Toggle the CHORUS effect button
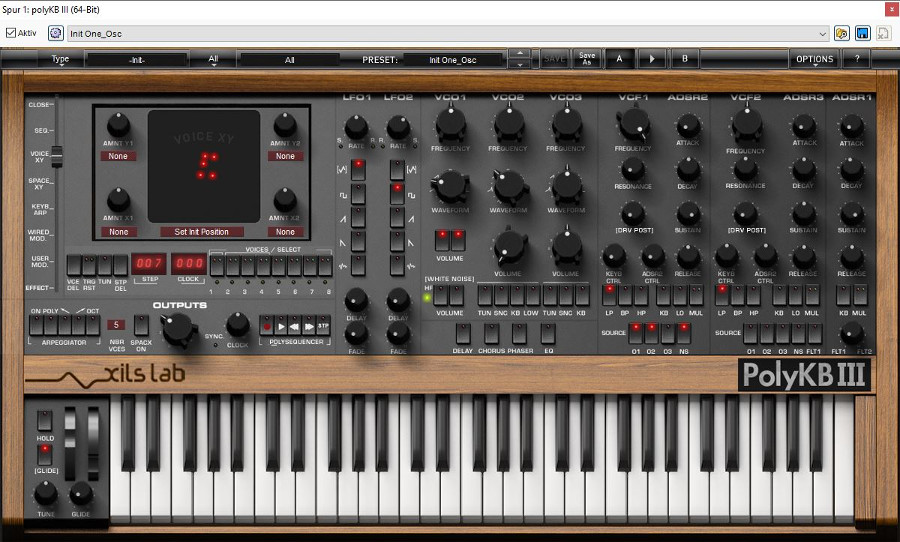Image resolution: width=900 pixels, height=542 pixels. pyautogui.click(x=491, y=334)
